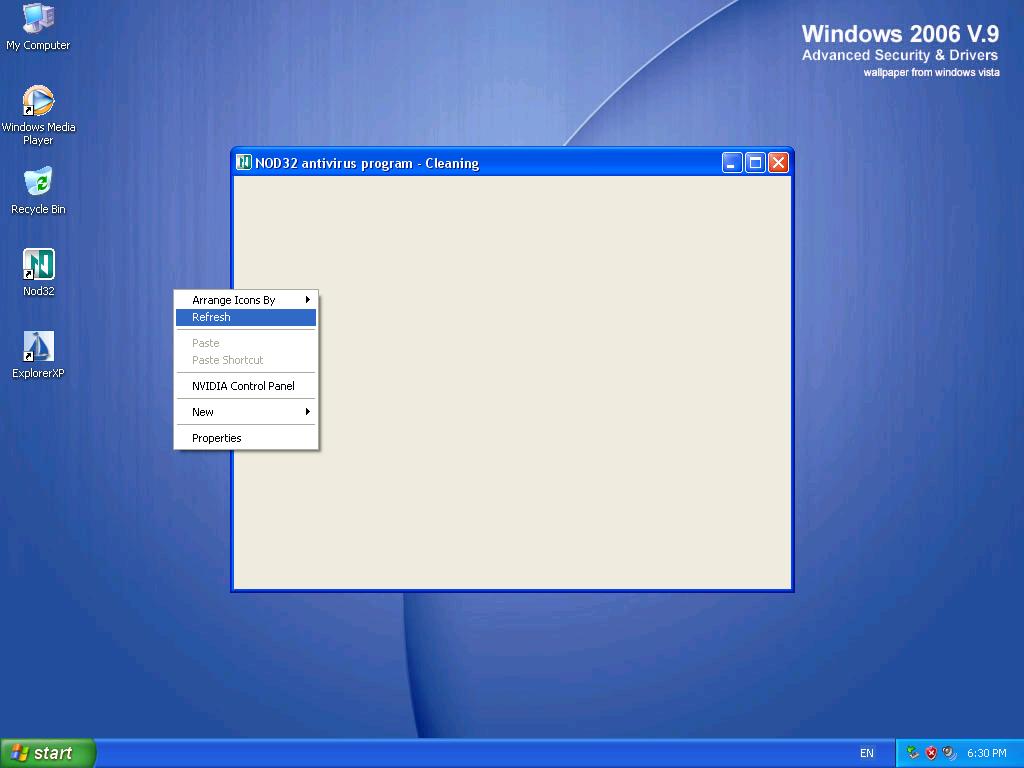Click the greyed-out Paste Shortcut entry
Screen dimensions: 1024x768
click(x=246, y=360)
